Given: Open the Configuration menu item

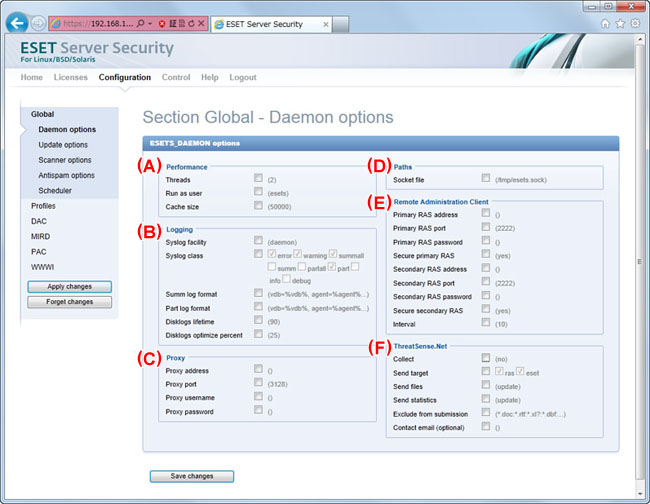Looking at the screenshot, I should point(125,77).
